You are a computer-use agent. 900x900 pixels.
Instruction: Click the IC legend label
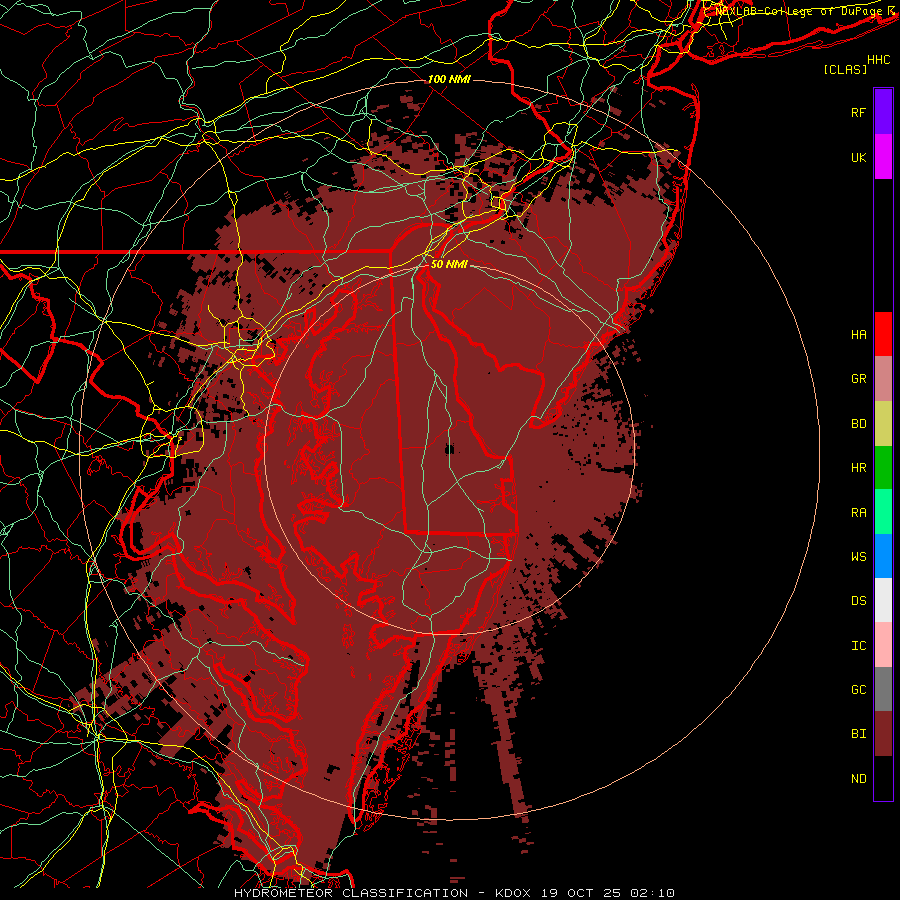(858, 645)
